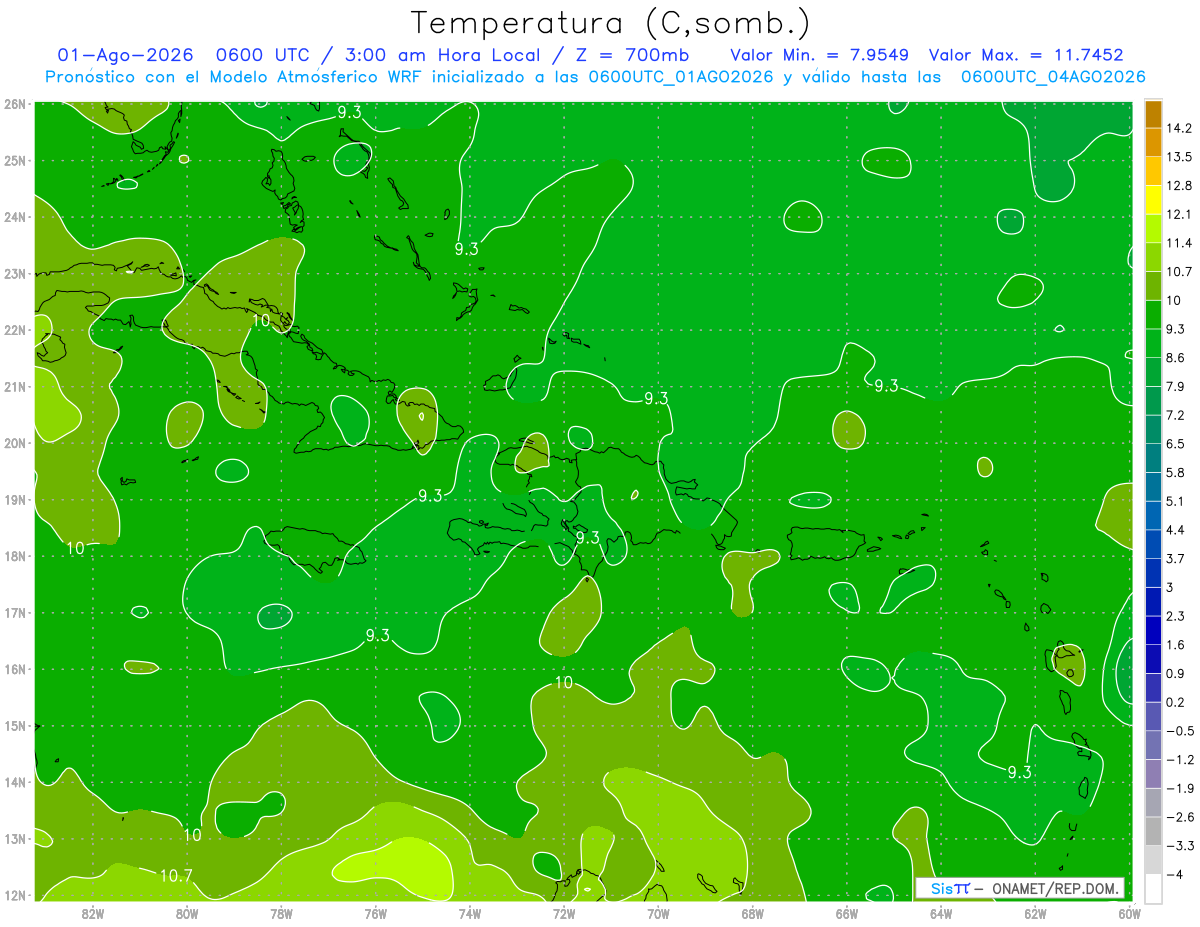The image size is (1200, 927).
Task: Click the '74W' longitude label
Action: point(469,914)
